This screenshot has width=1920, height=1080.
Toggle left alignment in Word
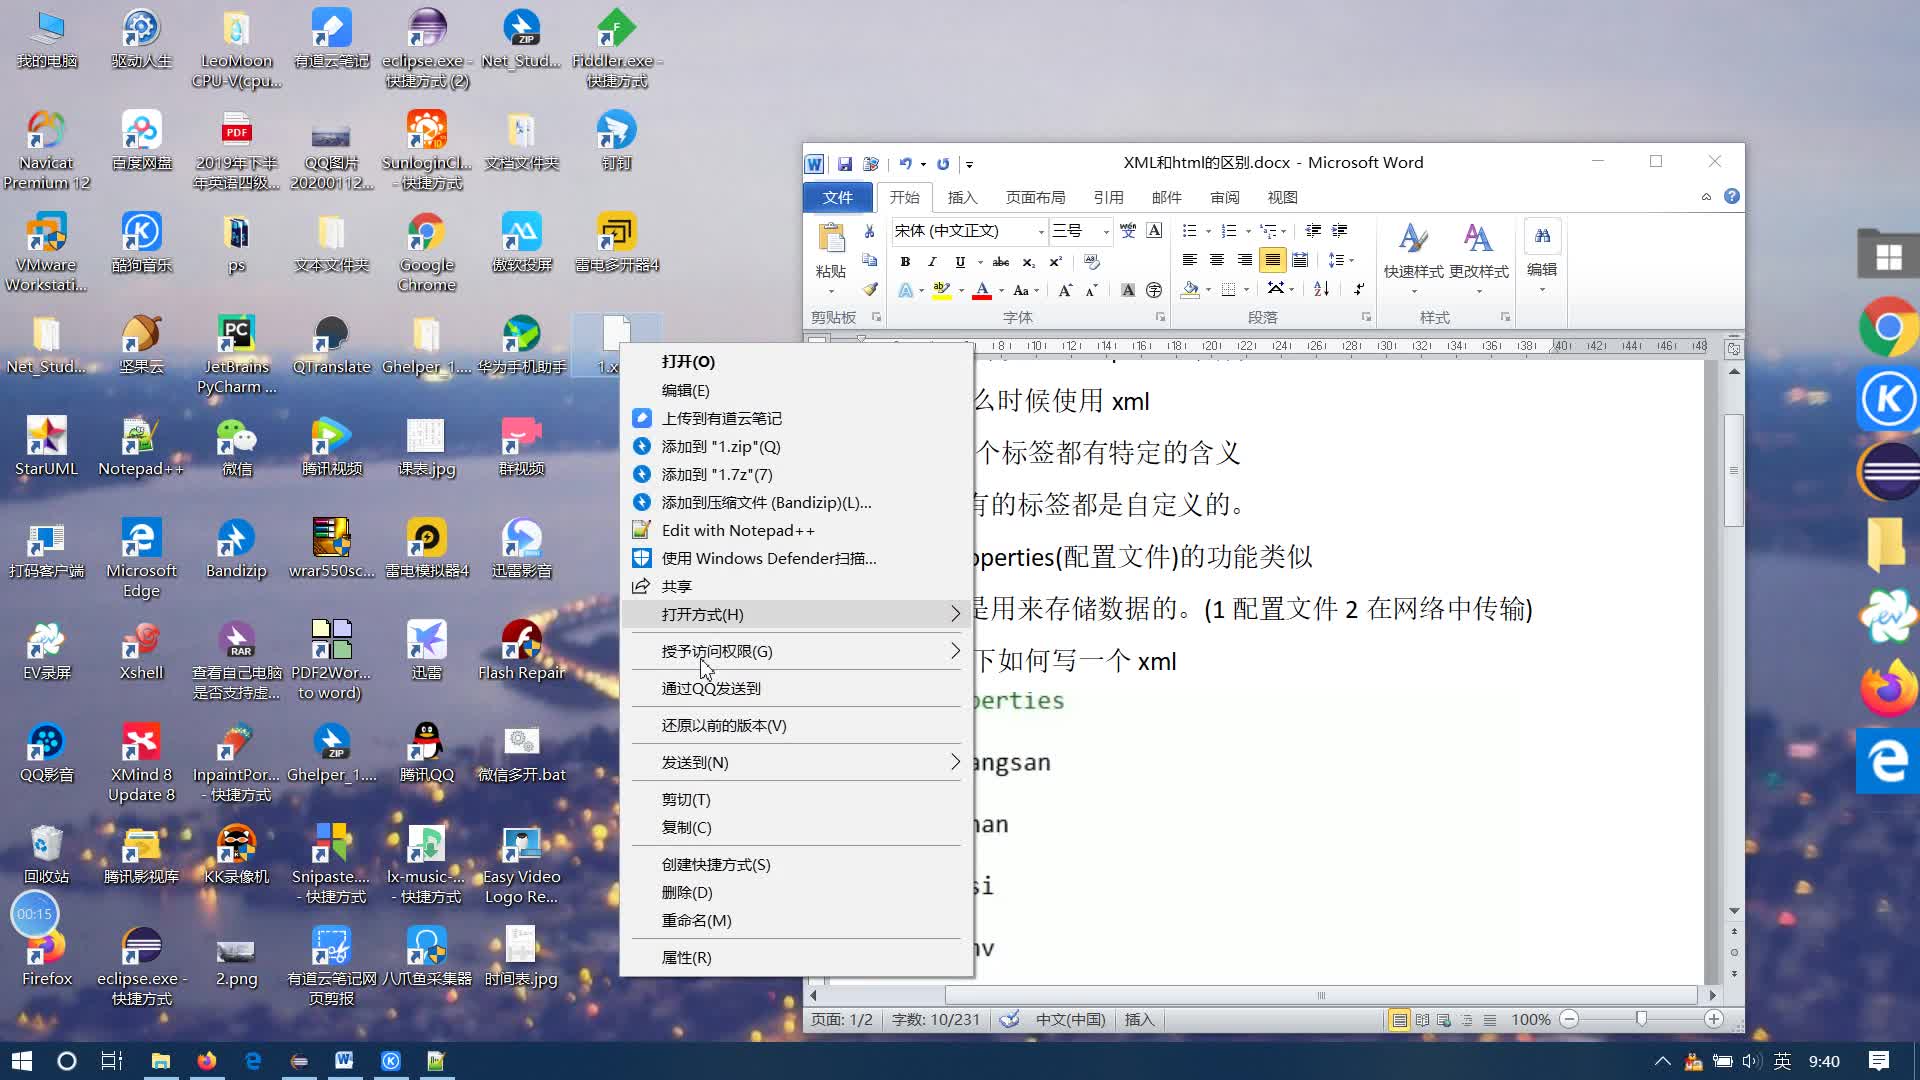pyautogui.click(x=1190, y=260)
